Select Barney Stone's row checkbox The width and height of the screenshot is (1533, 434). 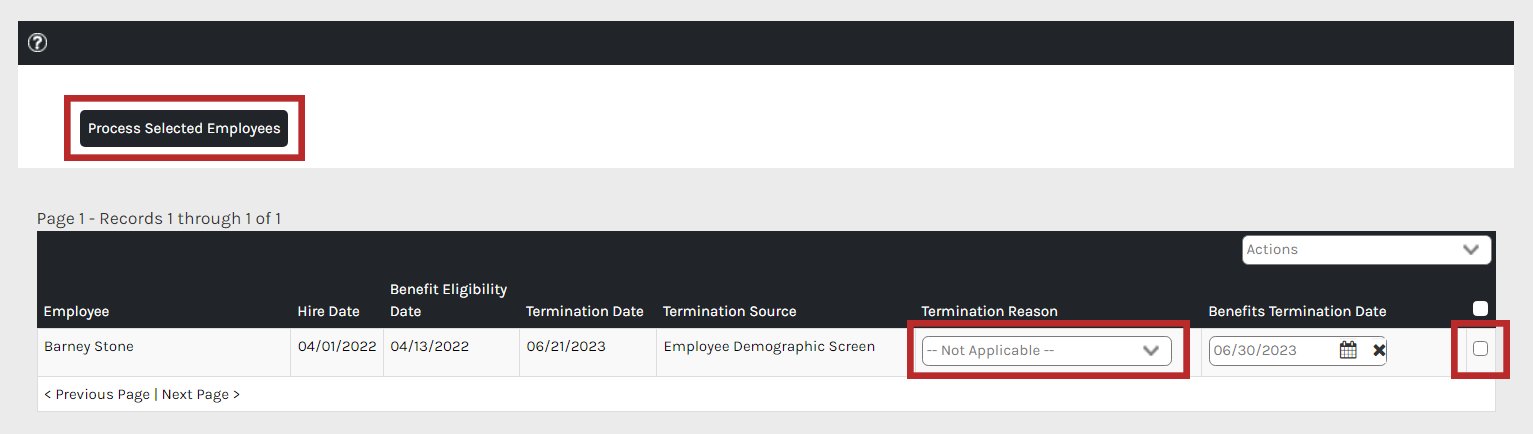(x=1480, y=349)
